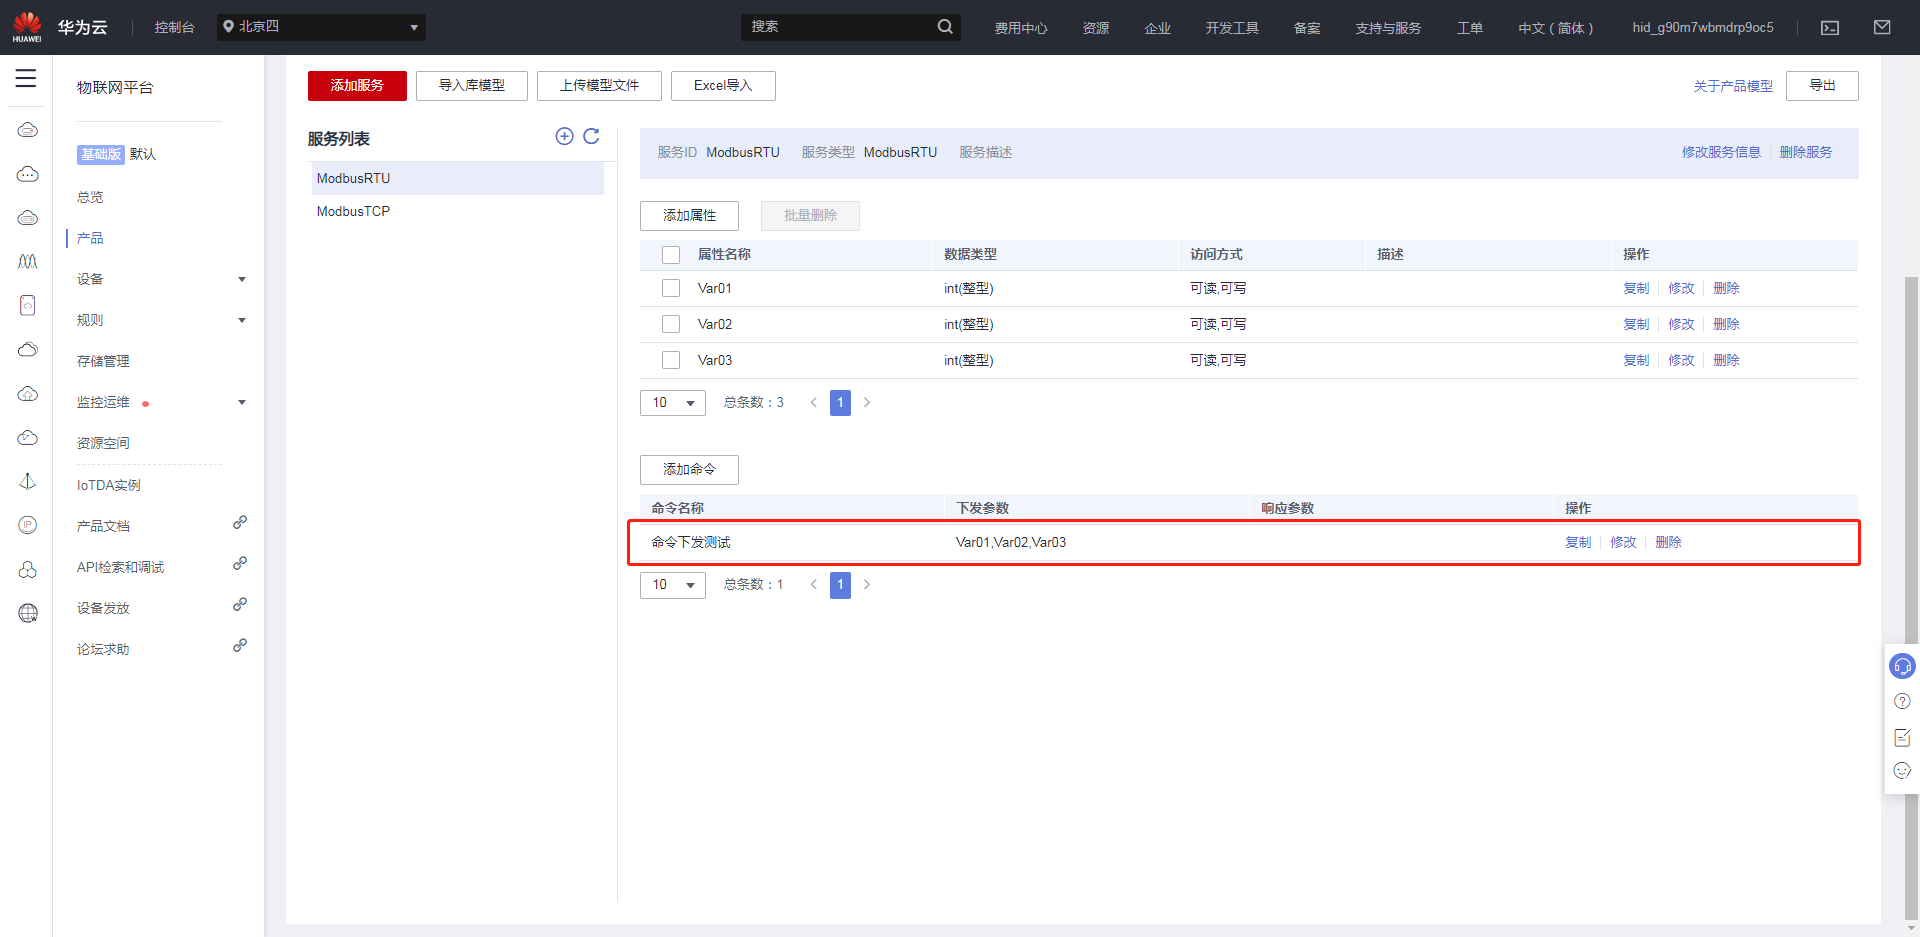Viewport: 1920px width, 937px height.
Task: Click the hamburger menu icon
Action: (26, 79)
